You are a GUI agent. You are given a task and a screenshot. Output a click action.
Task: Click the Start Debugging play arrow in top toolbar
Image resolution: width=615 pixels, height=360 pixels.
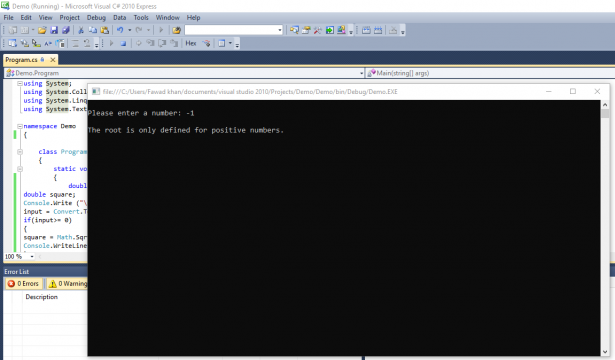tap(161, 30)
